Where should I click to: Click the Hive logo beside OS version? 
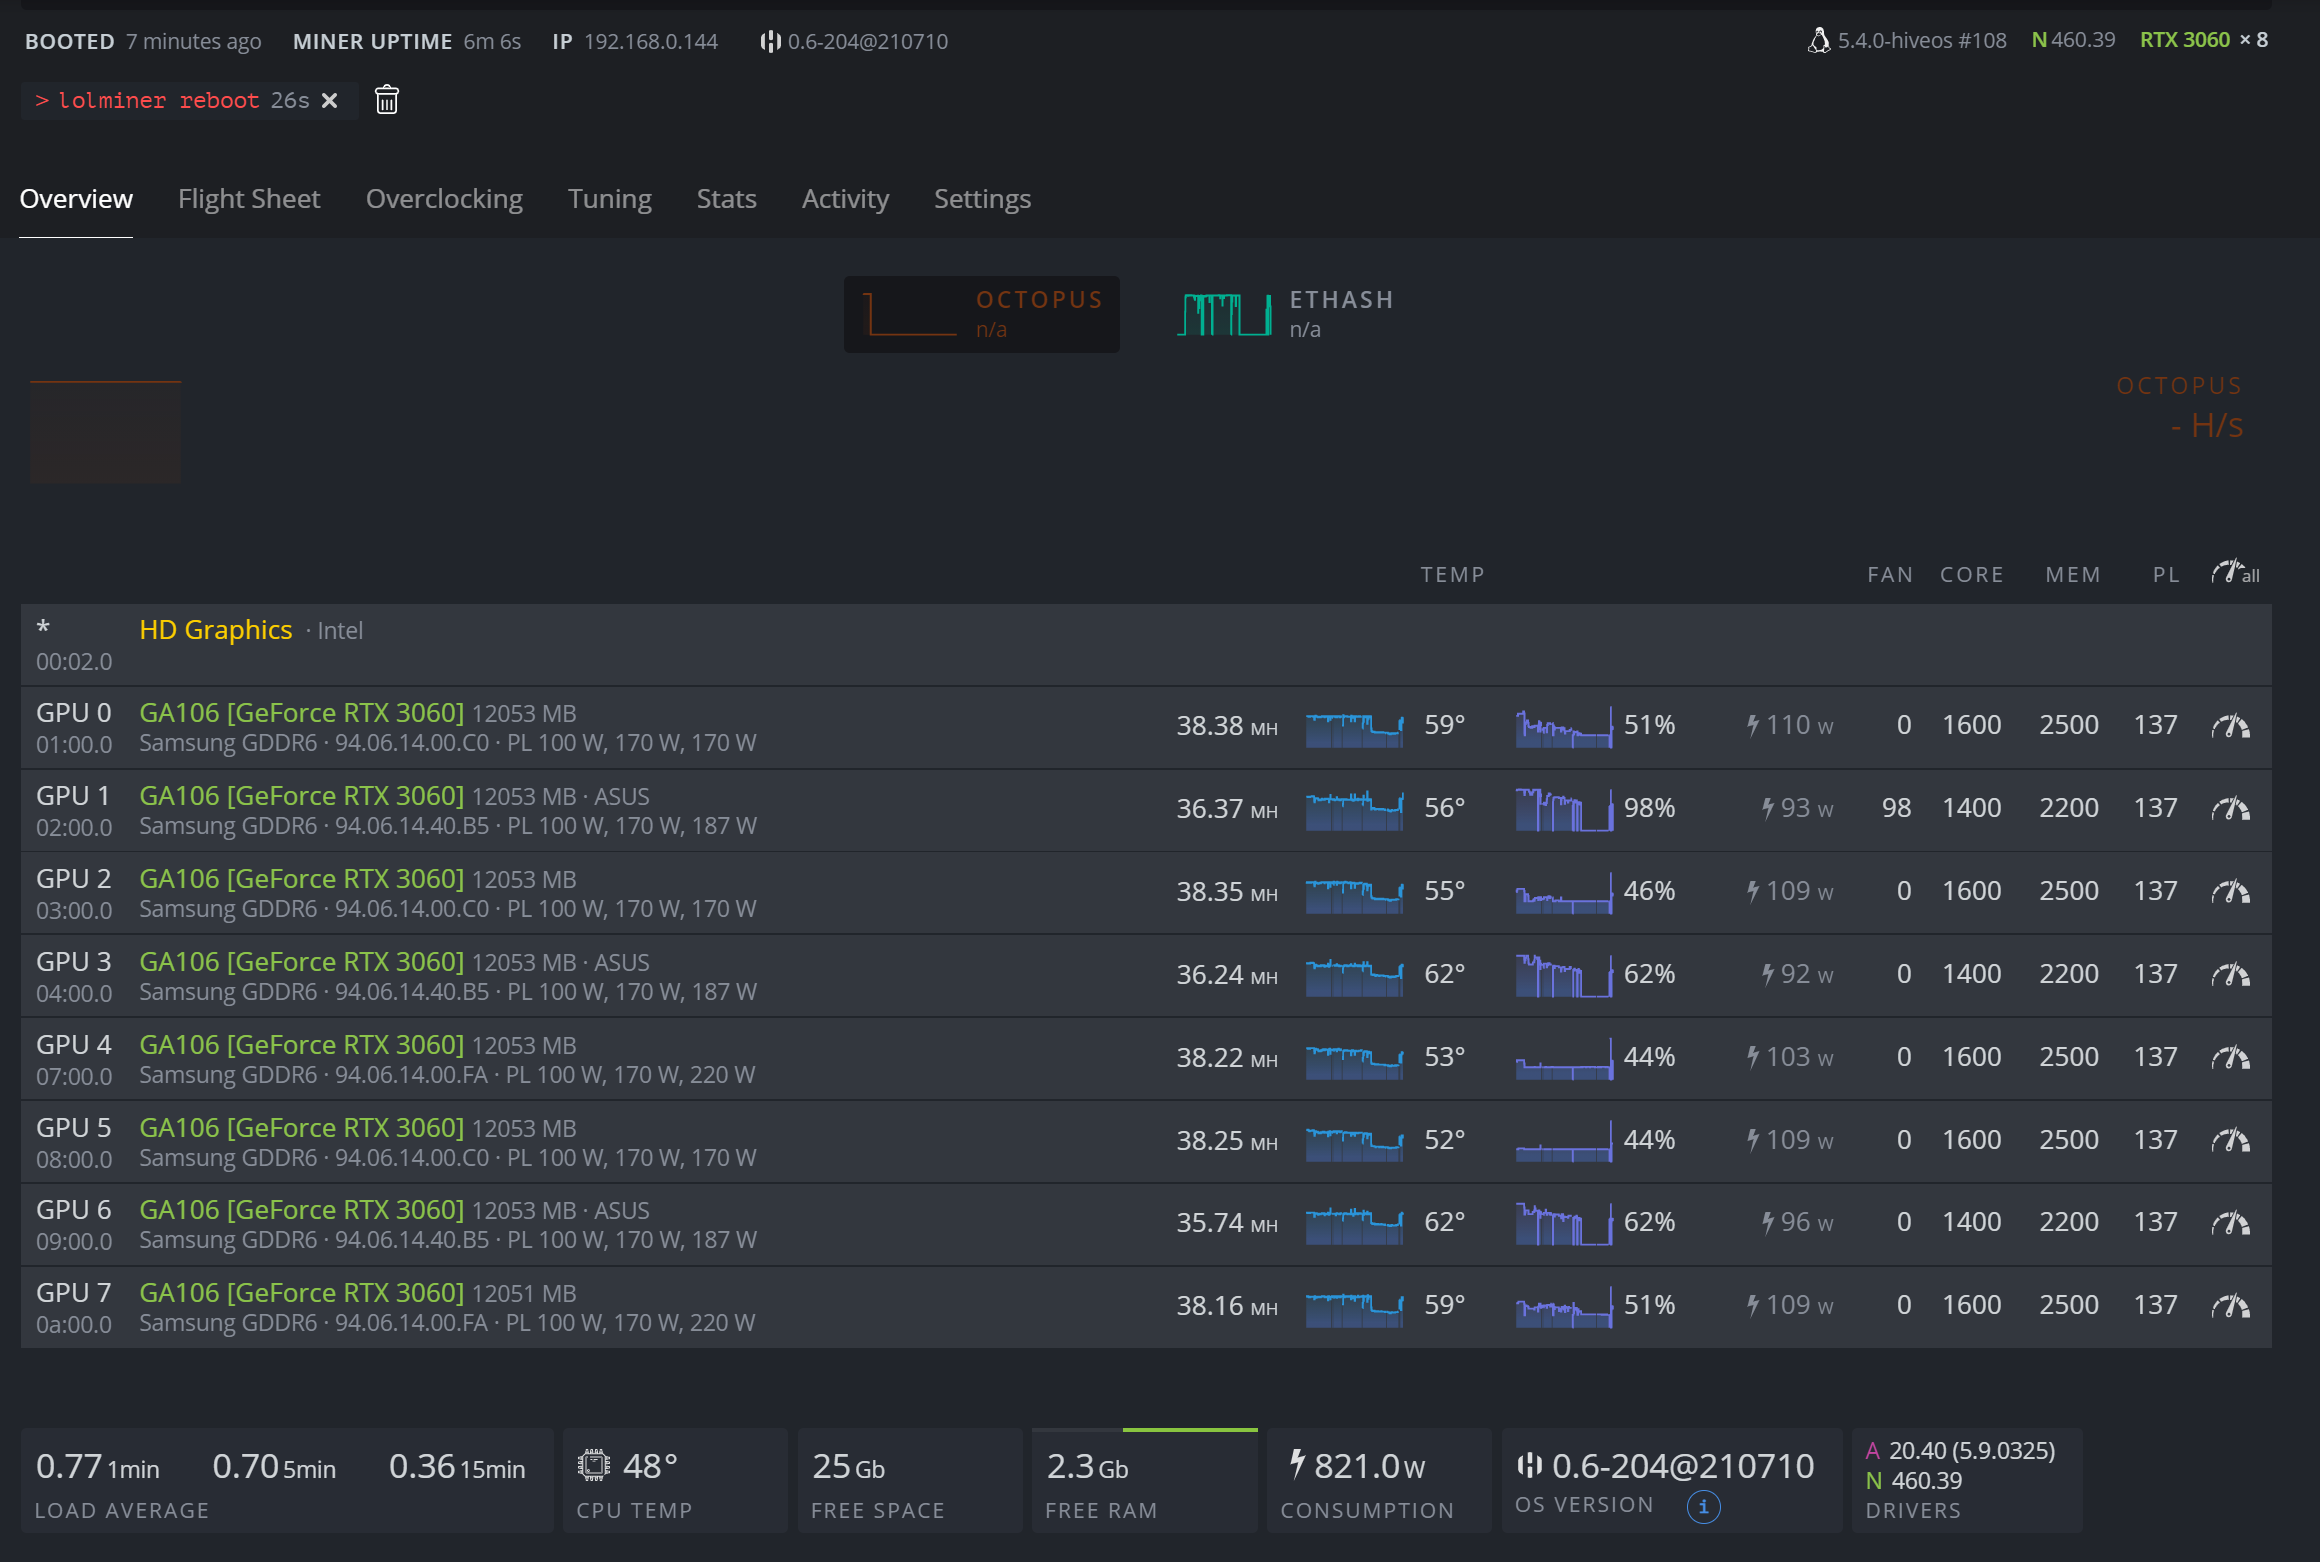pyautogui.click(x=1530, y=1465)
